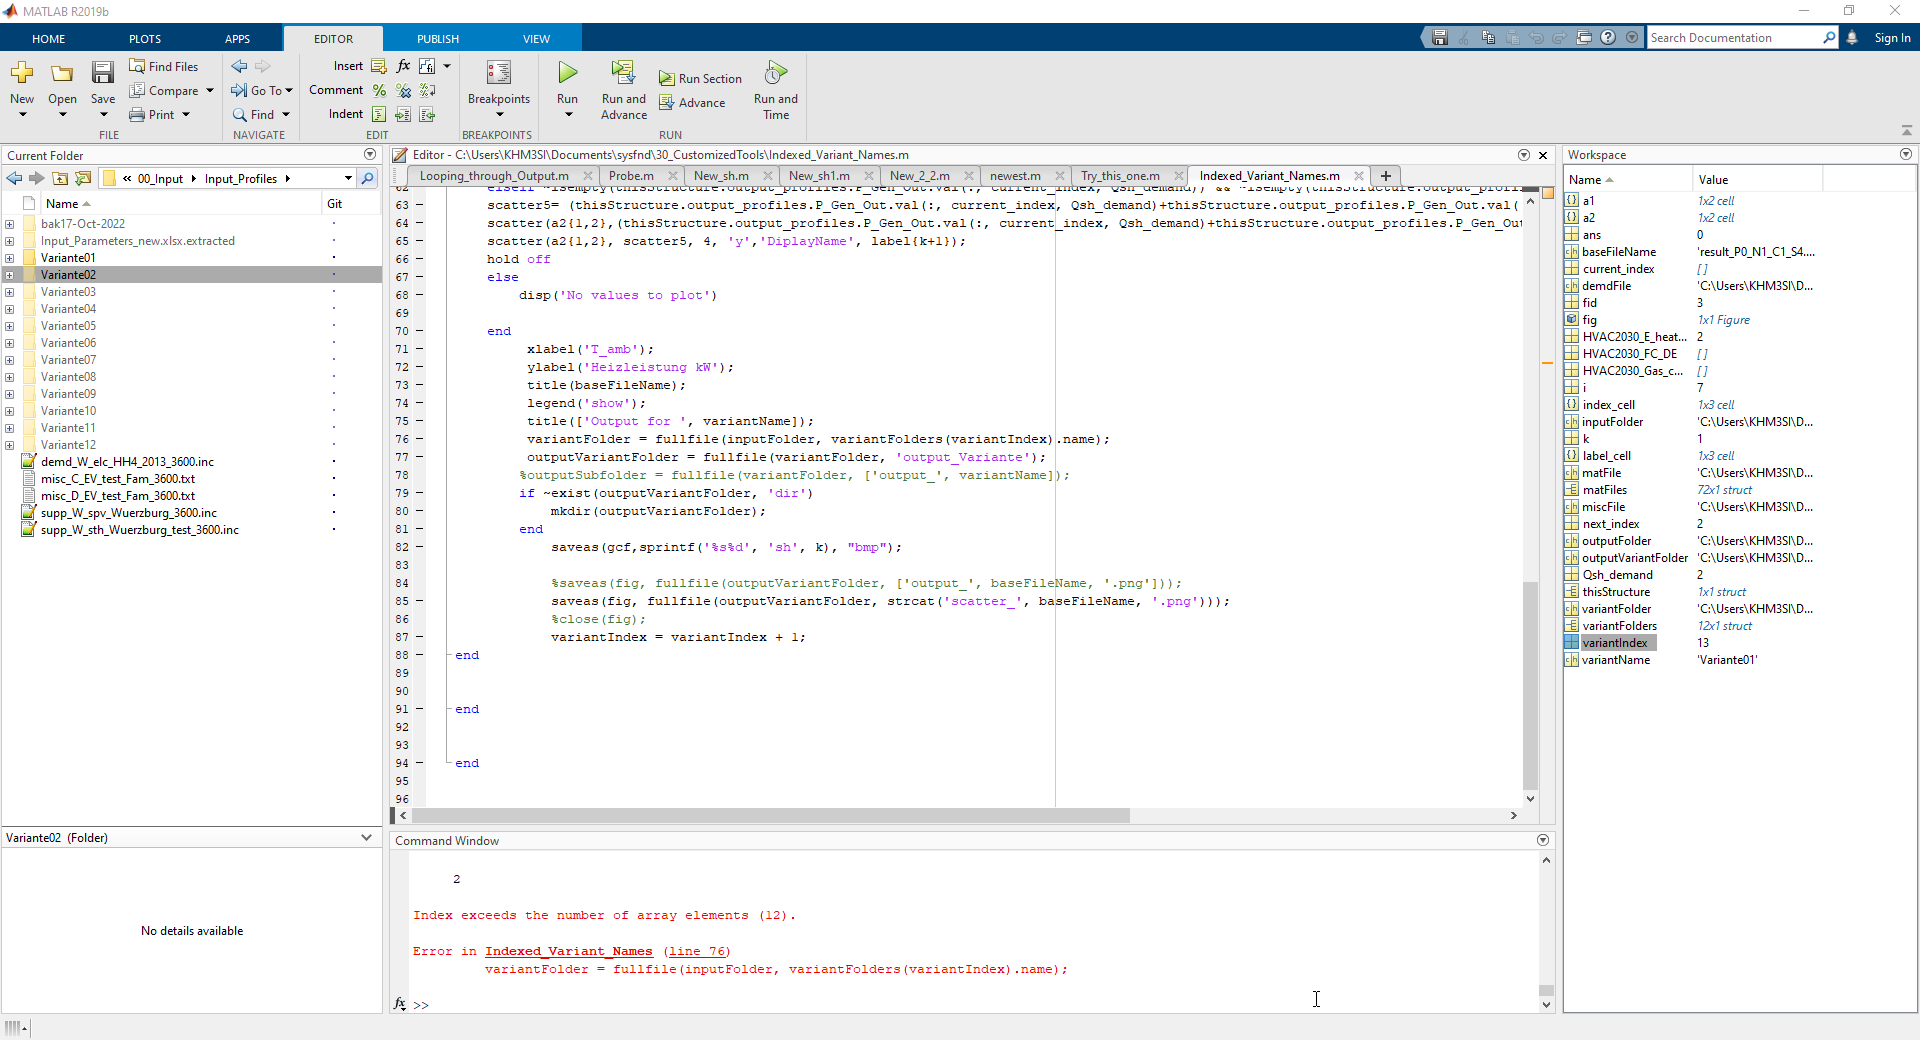Open the Current Folder path dropdown arrow
This screenshot has width=1920, height=1040.
348,179
